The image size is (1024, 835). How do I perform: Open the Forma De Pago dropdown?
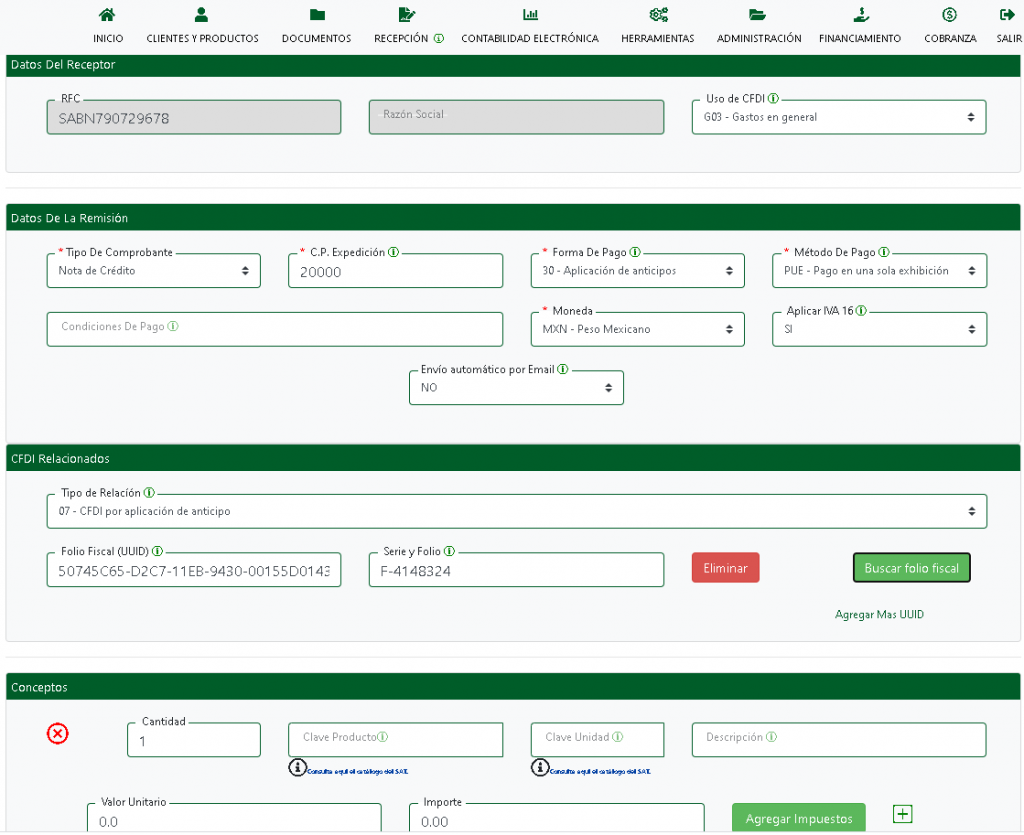coord(637,271)
